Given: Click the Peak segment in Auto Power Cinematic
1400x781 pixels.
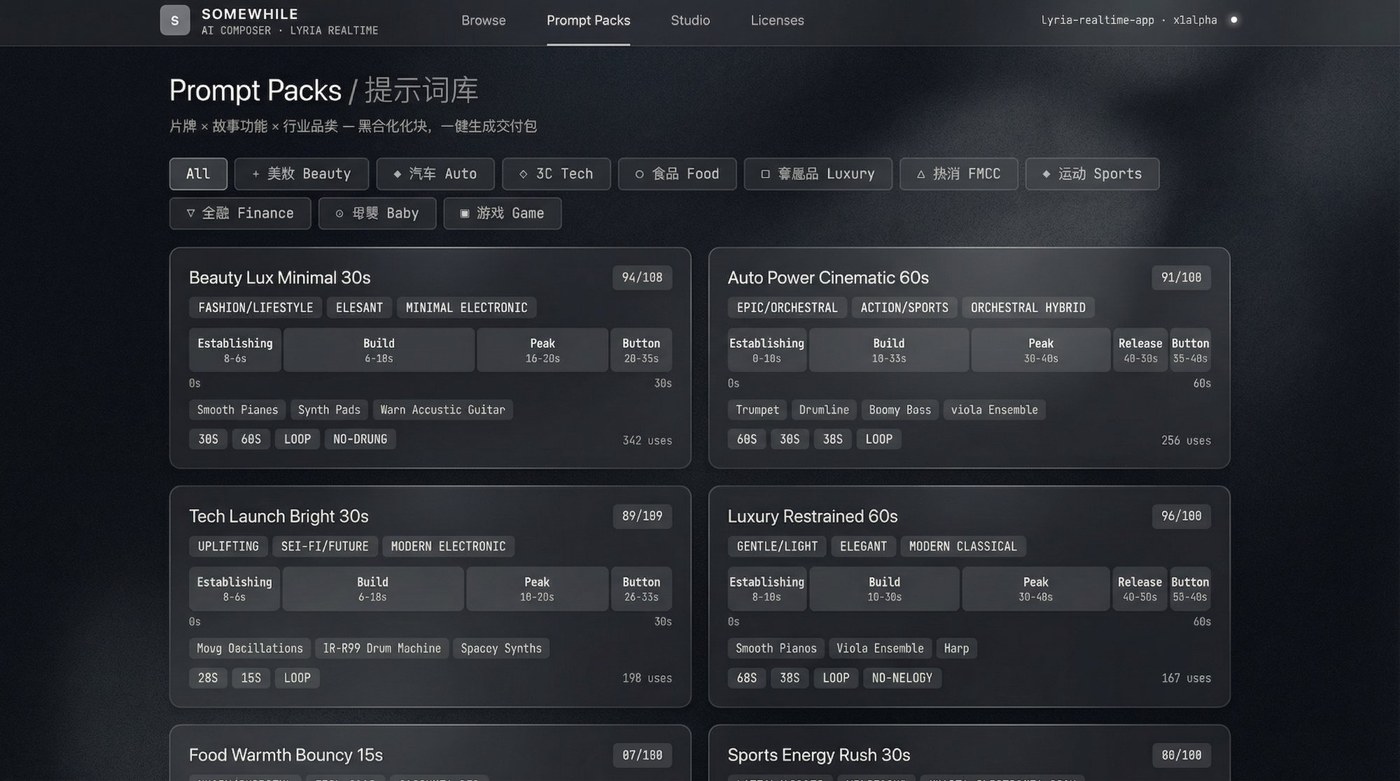Looking at the screenshot, I should 1040,350.
